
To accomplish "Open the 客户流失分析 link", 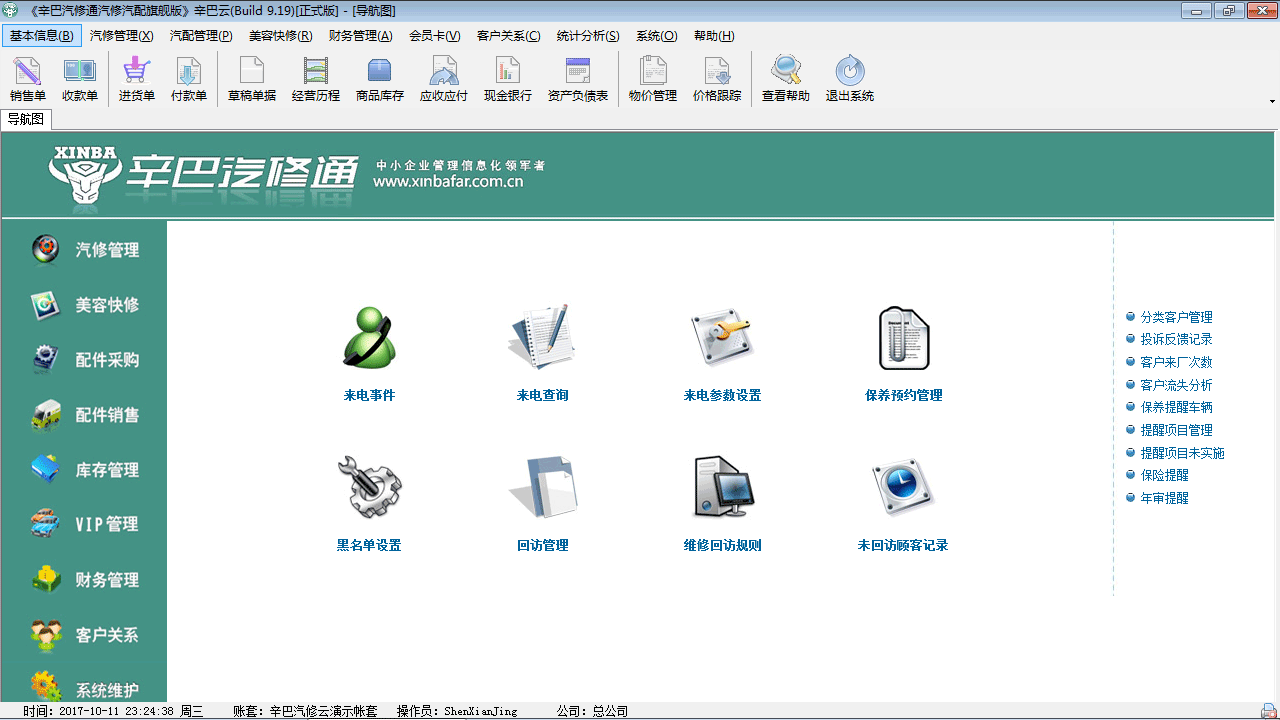I will pyautogui.click(x=1176, y=385).
